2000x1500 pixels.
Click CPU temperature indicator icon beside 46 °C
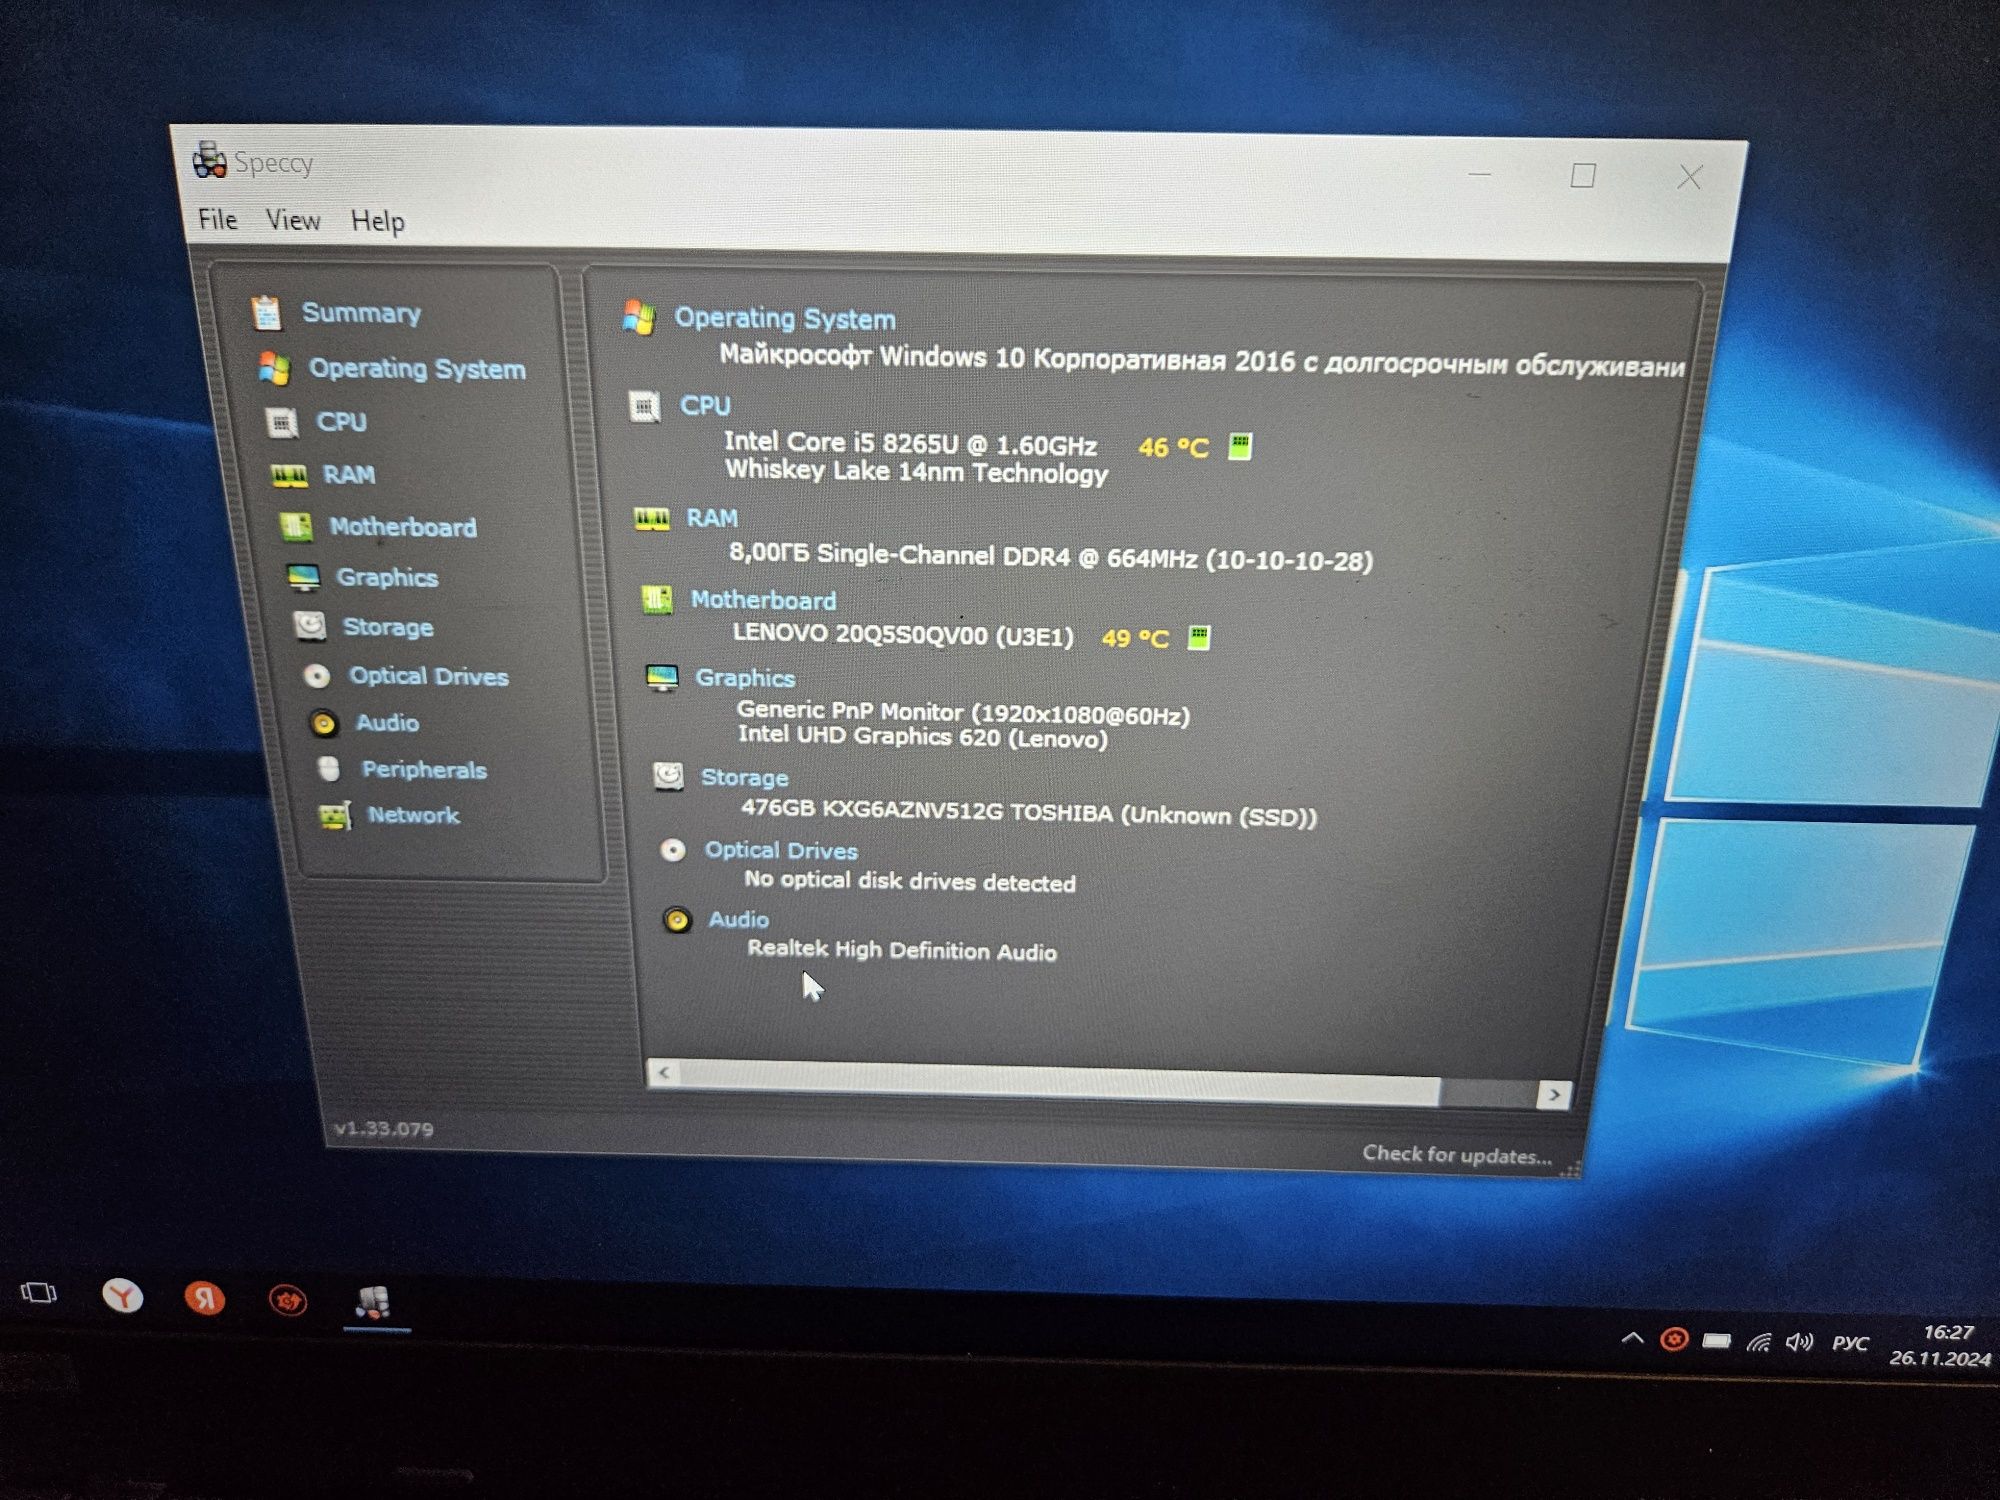1240,446
